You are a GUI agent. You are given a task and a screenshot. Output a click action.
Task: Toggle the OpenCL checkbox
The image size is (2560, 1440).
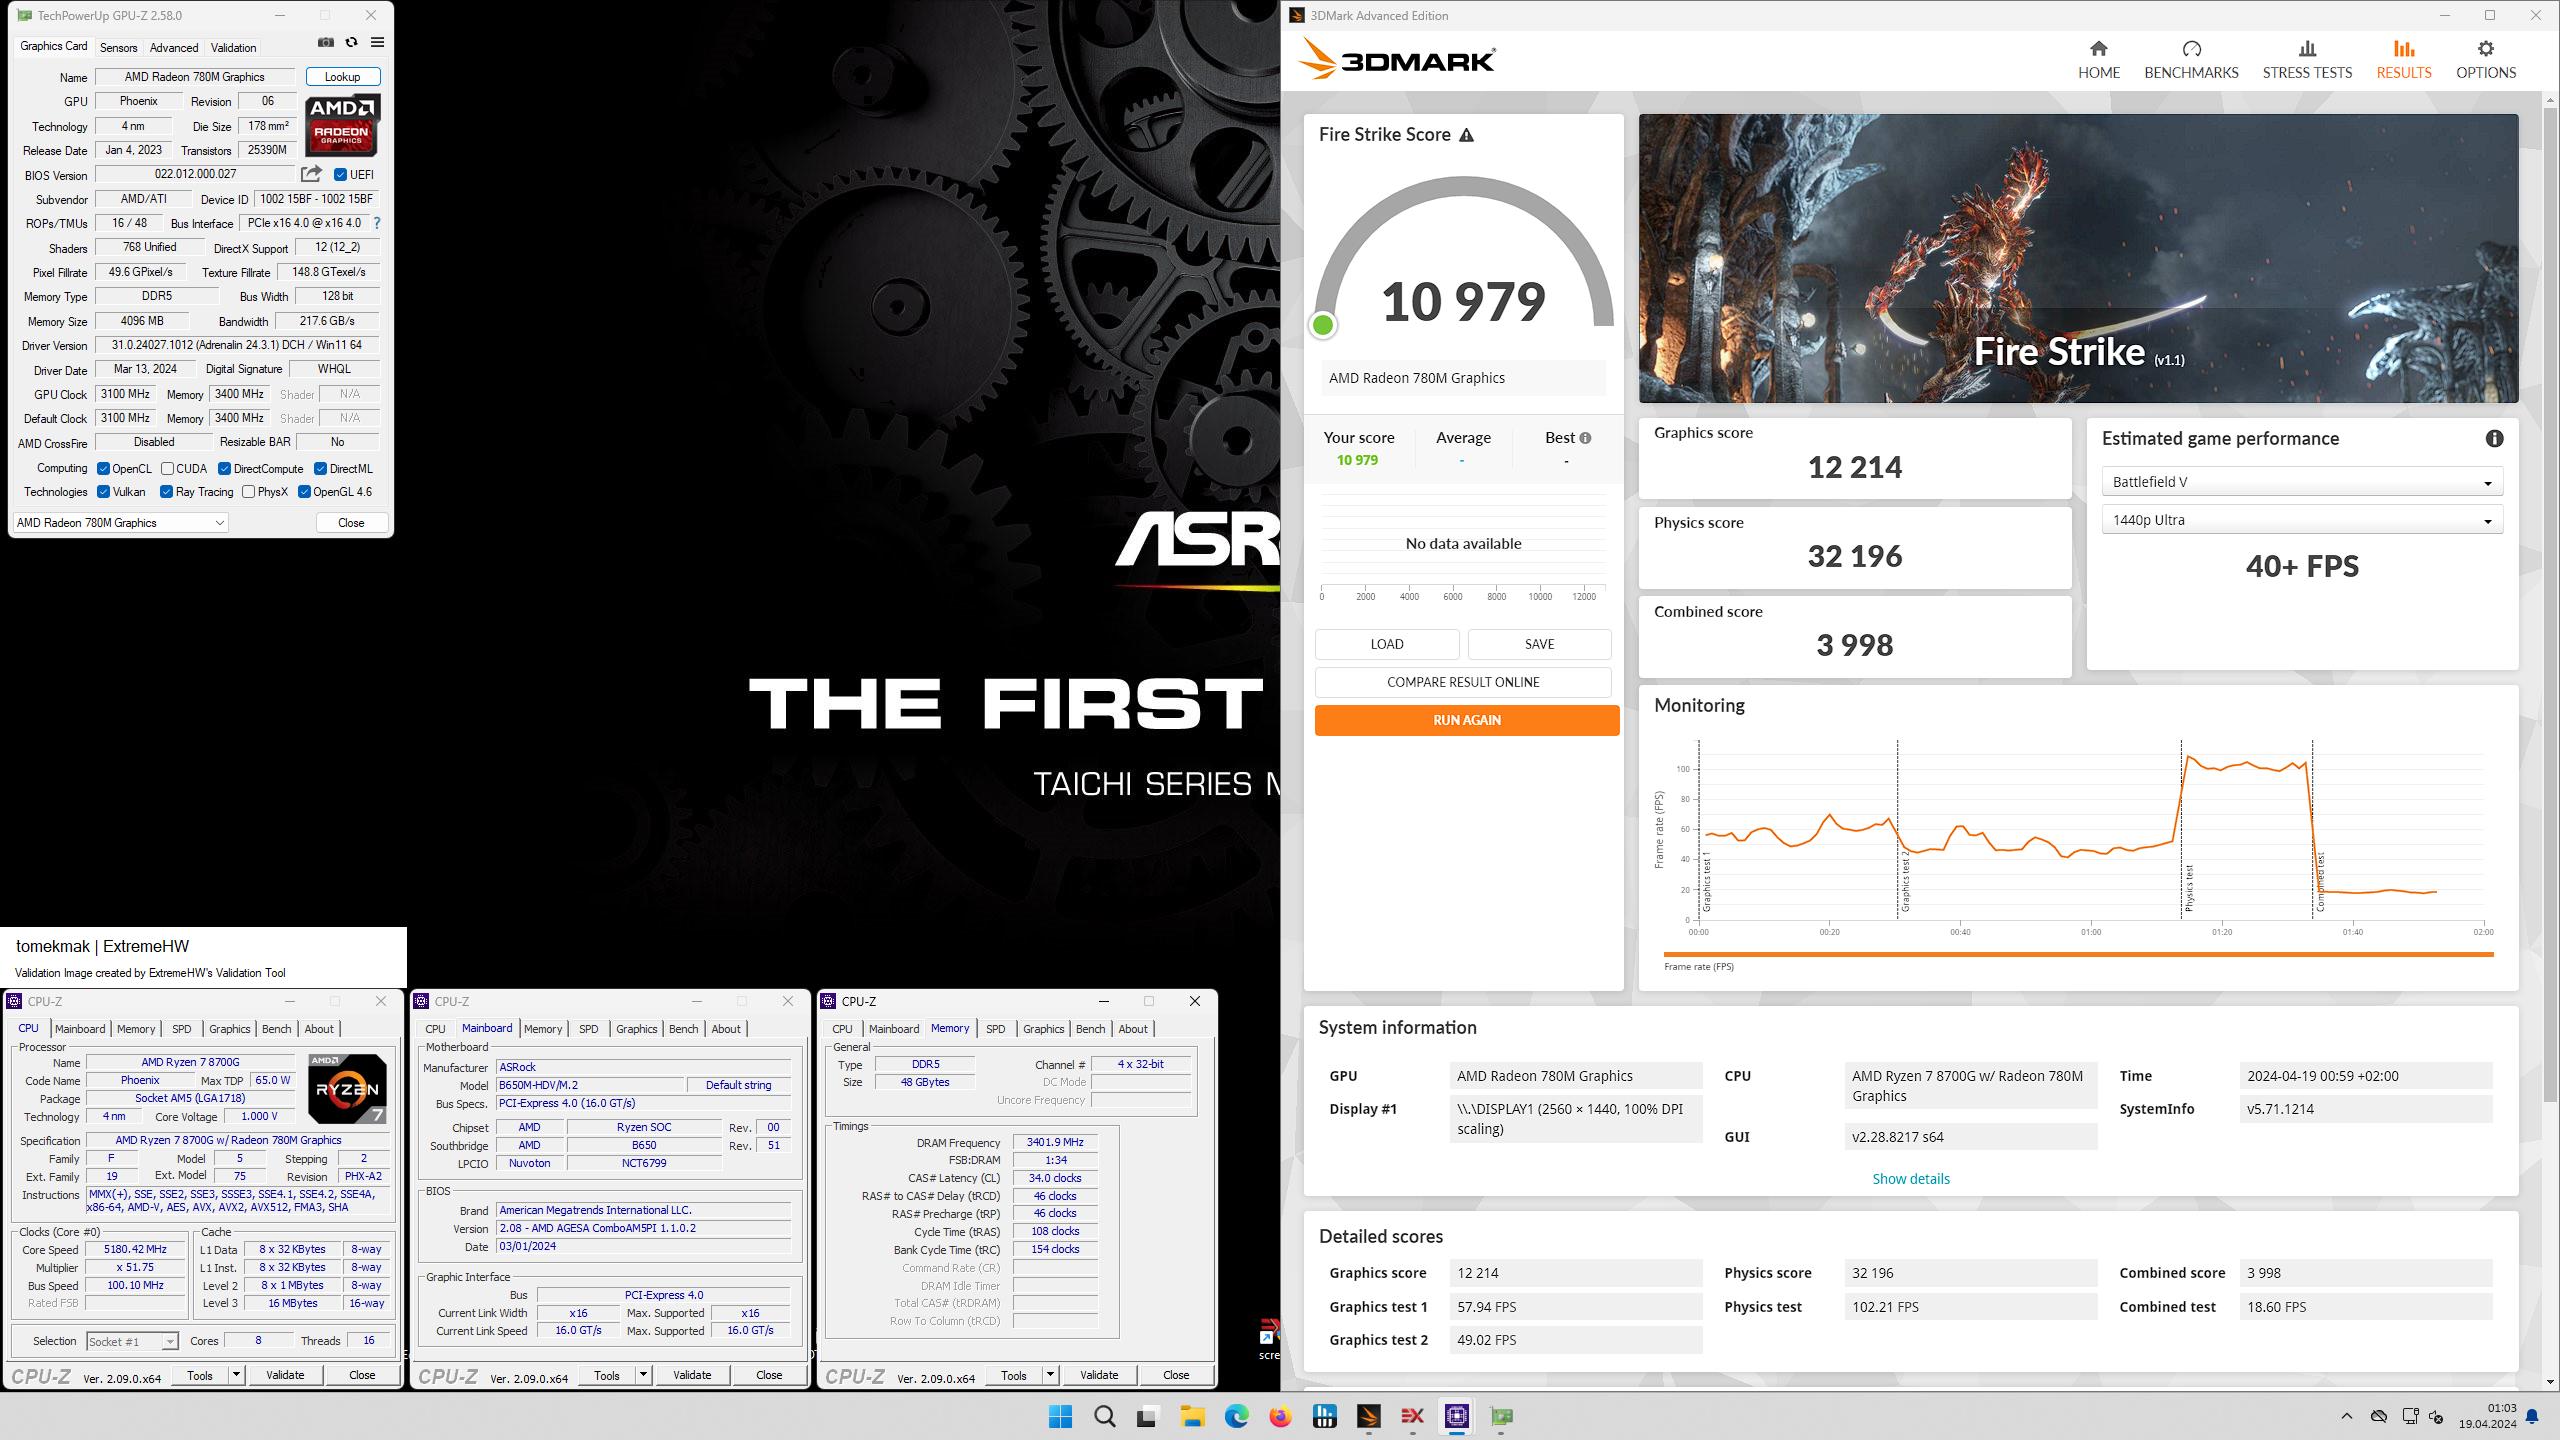pos(103,468)
